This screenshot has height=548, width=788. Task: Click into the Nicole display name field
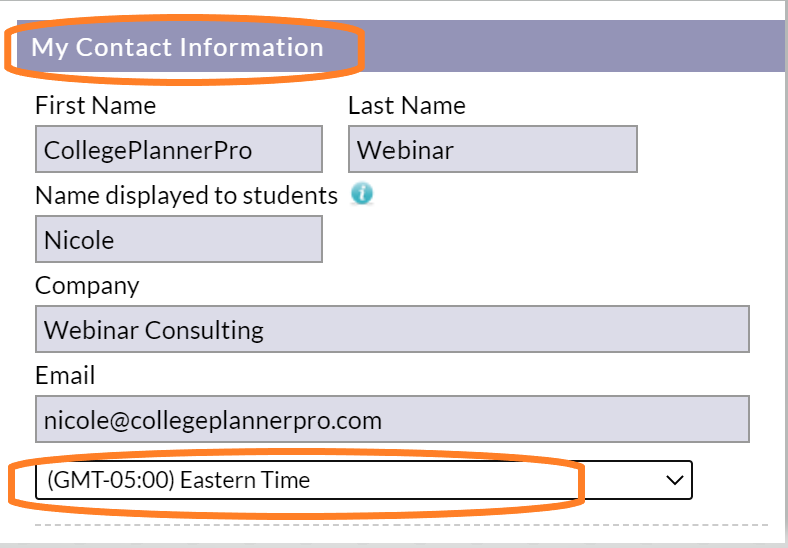click(179, 239)
